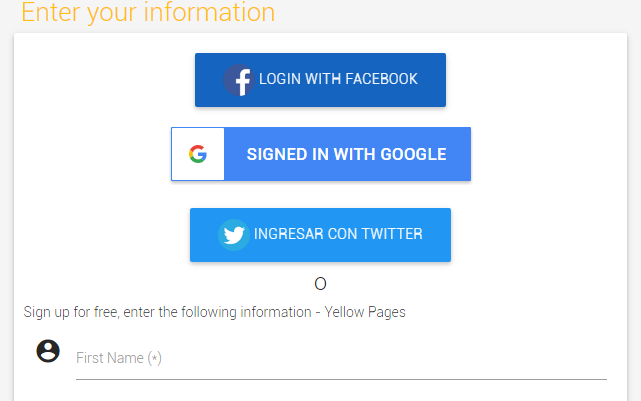This screenshot has width=641, height=401.
Task: Click the Facebook logo icon
Action: click(x=238, y=80)
